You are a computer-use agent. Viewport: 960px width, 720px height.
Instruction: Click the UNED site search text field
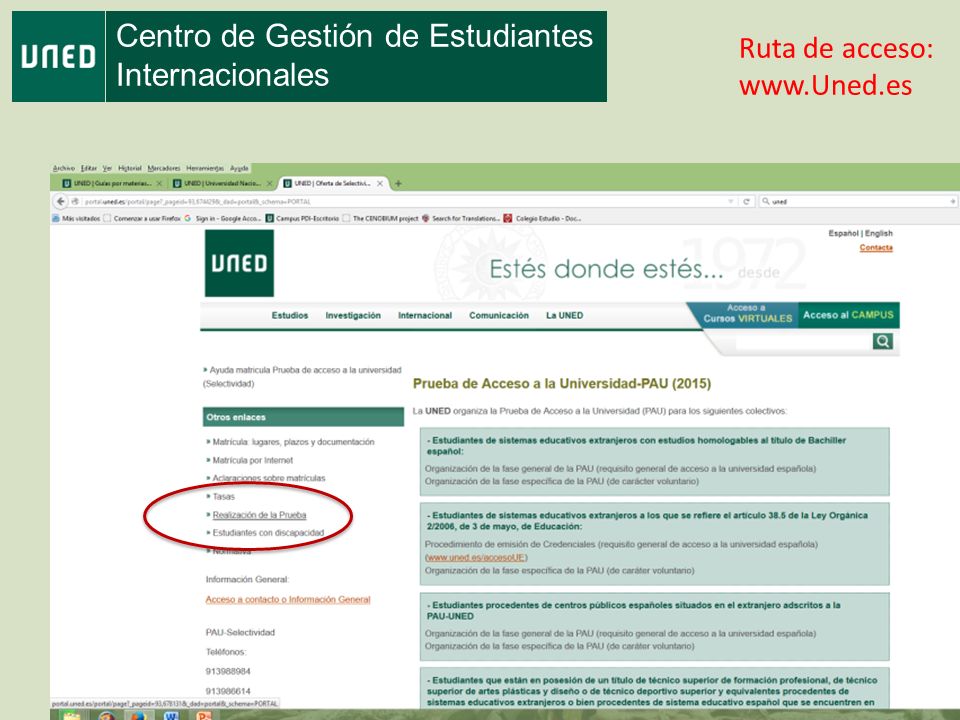803,342
